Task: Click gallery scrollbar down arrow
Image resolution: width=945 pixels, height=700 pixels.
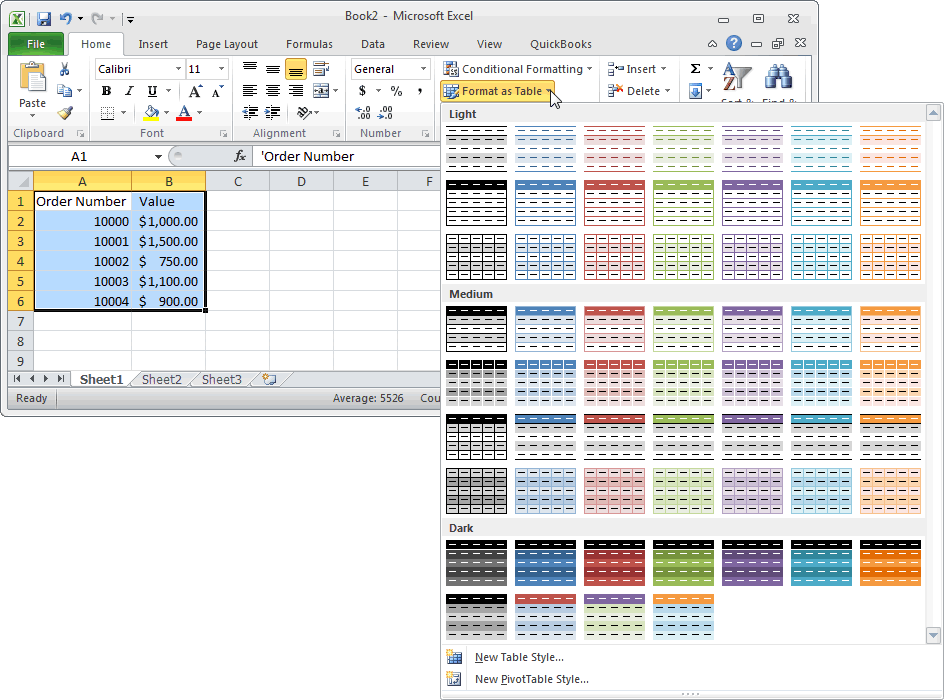Action: (934, 635)
